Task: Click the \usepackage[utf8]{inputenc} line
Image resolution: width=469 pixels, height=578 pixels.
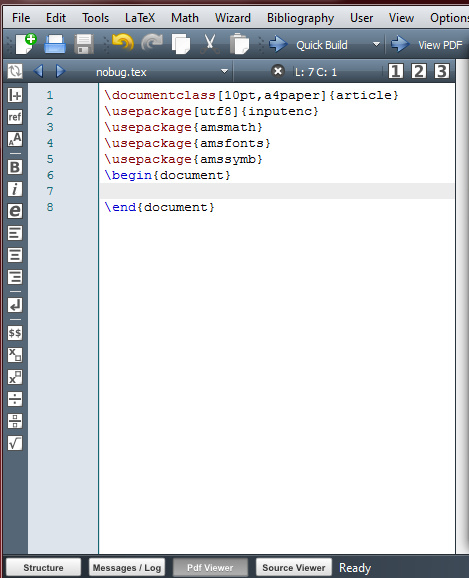Action: pos(211,111)
